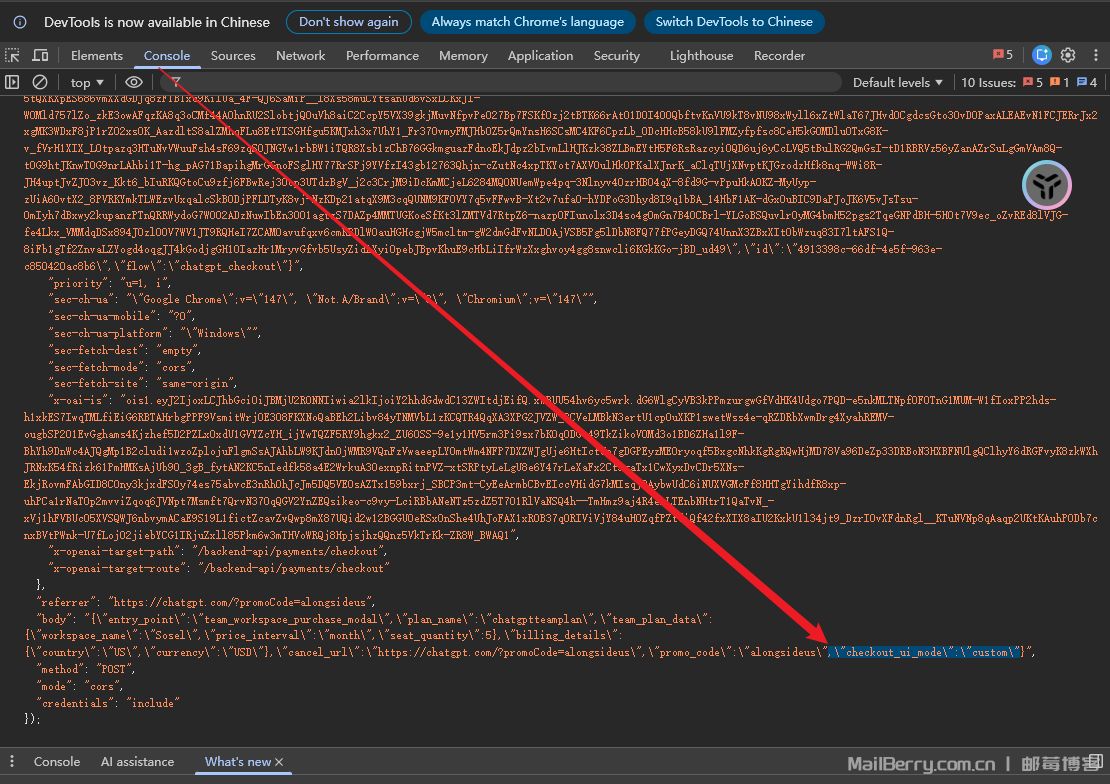The height and width of the screenshot is (784, 1110).
Task: Click the "sec-fetch-site": "same-origin" line
Action: 144,384
